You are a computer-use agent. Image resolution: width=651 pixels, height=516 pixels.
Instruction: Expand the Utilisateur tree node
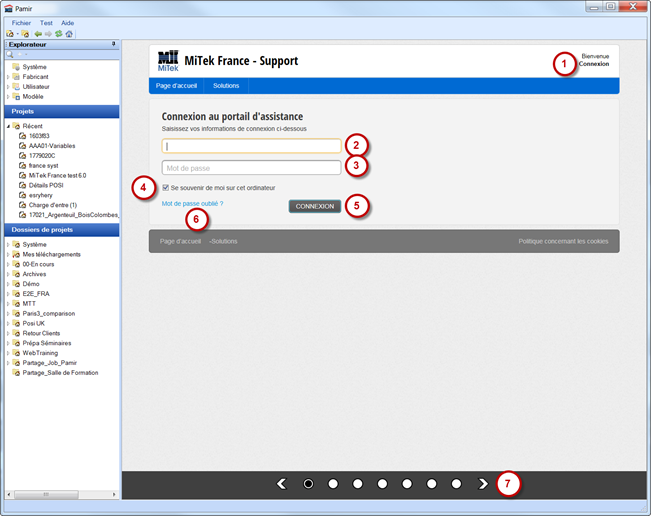pos(8,87)
